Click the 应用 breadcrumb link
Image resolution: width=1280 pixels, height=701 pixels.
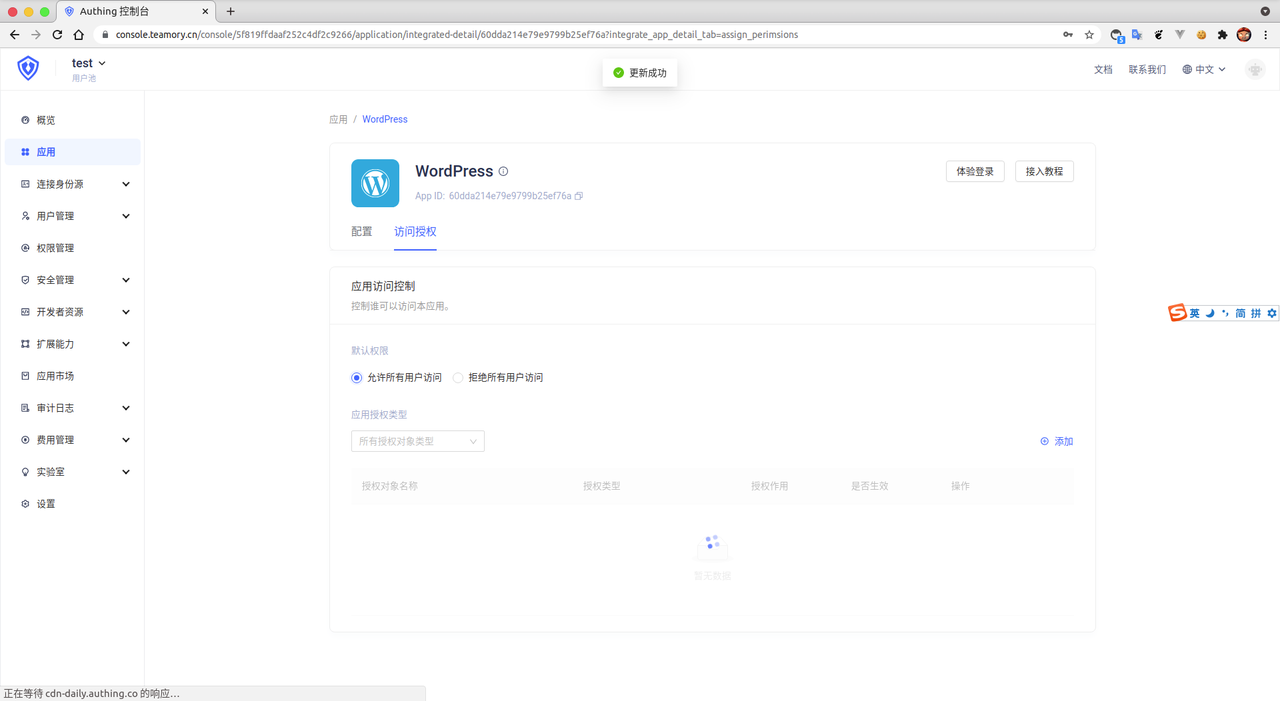click(338, 119)
